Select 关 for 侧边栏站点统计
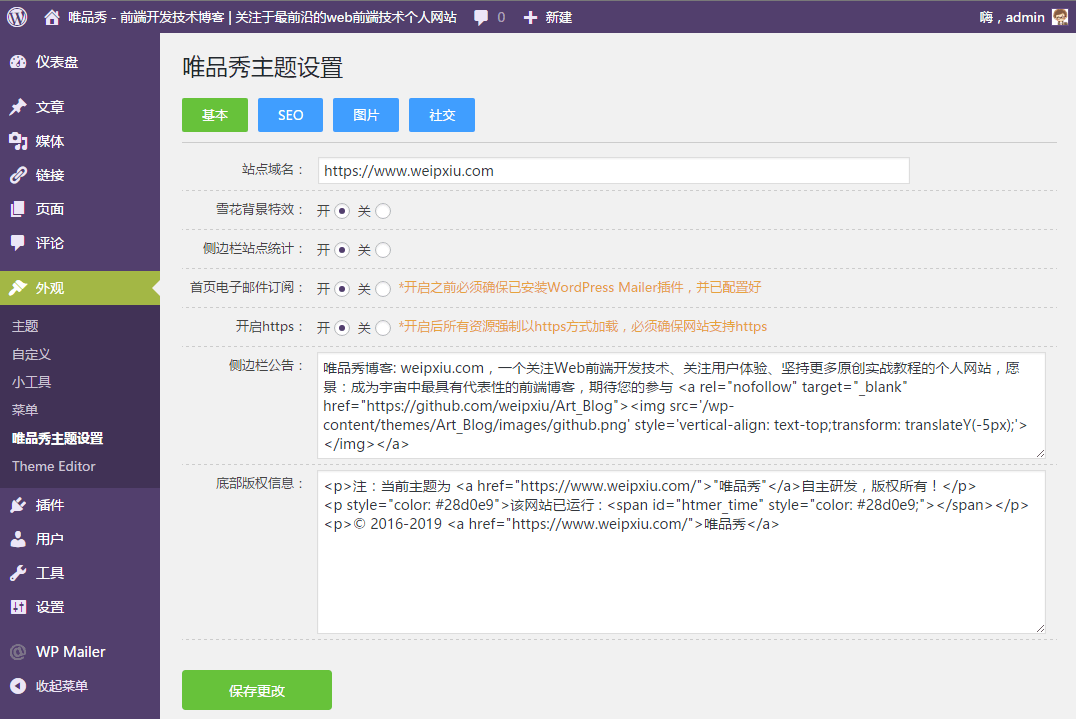 [x=383, y=250]
